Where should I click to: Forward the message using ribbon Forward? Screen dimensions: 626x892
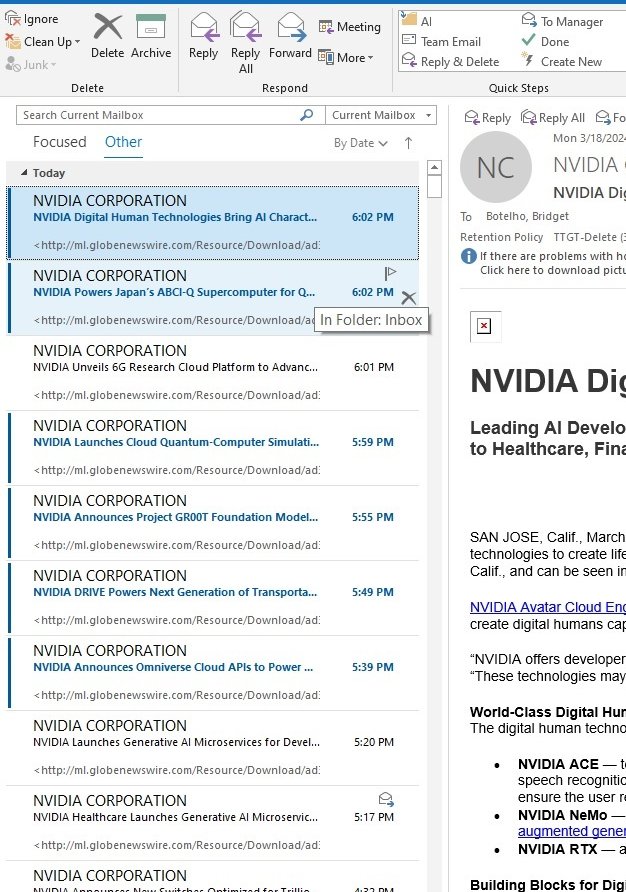290,36
